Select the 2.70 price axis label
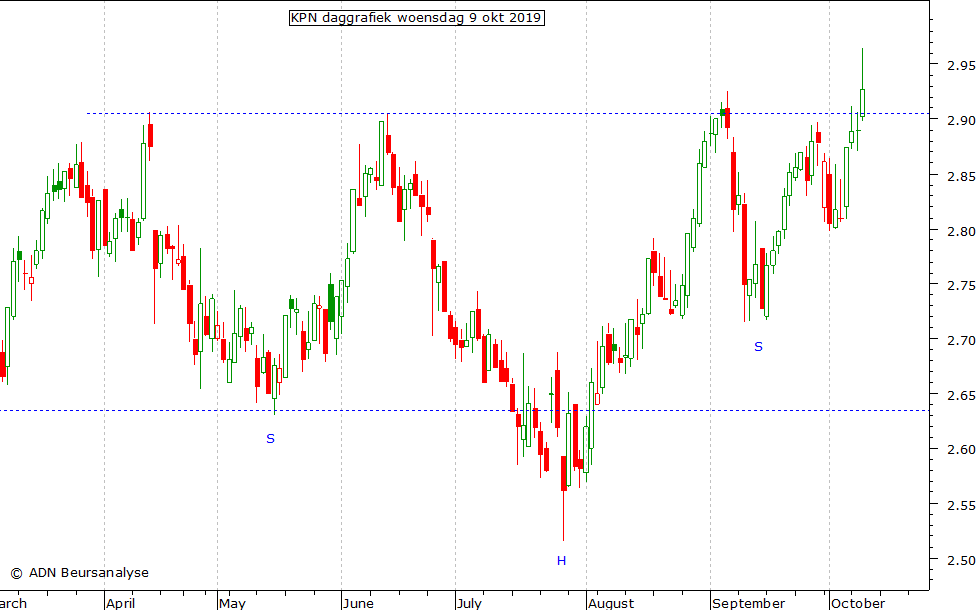 pos(961,341)
